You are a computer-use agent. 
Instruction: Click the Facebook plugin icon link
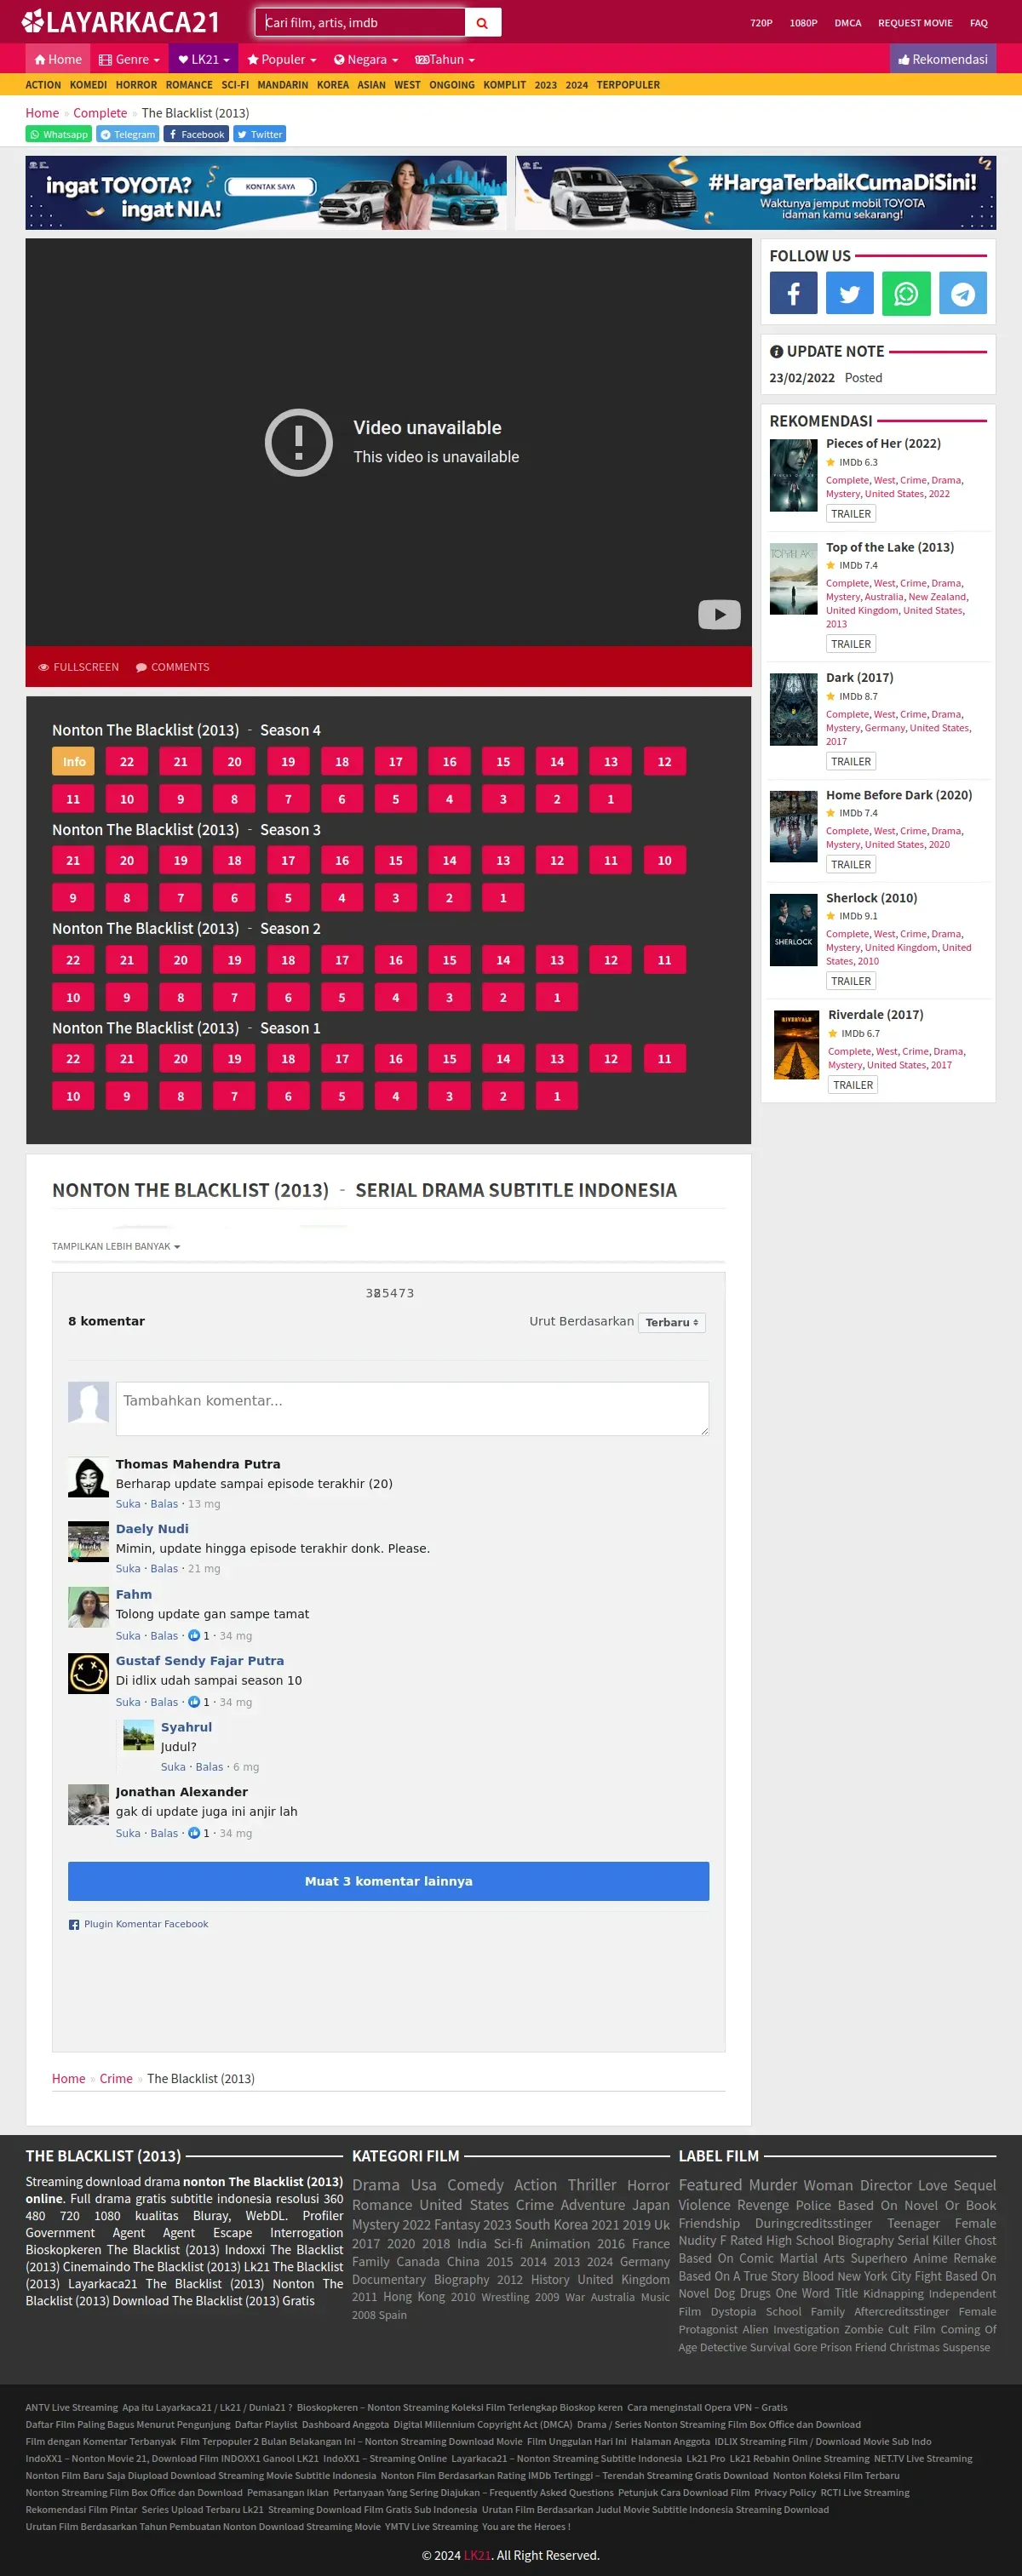click(x=74, y=1925)
